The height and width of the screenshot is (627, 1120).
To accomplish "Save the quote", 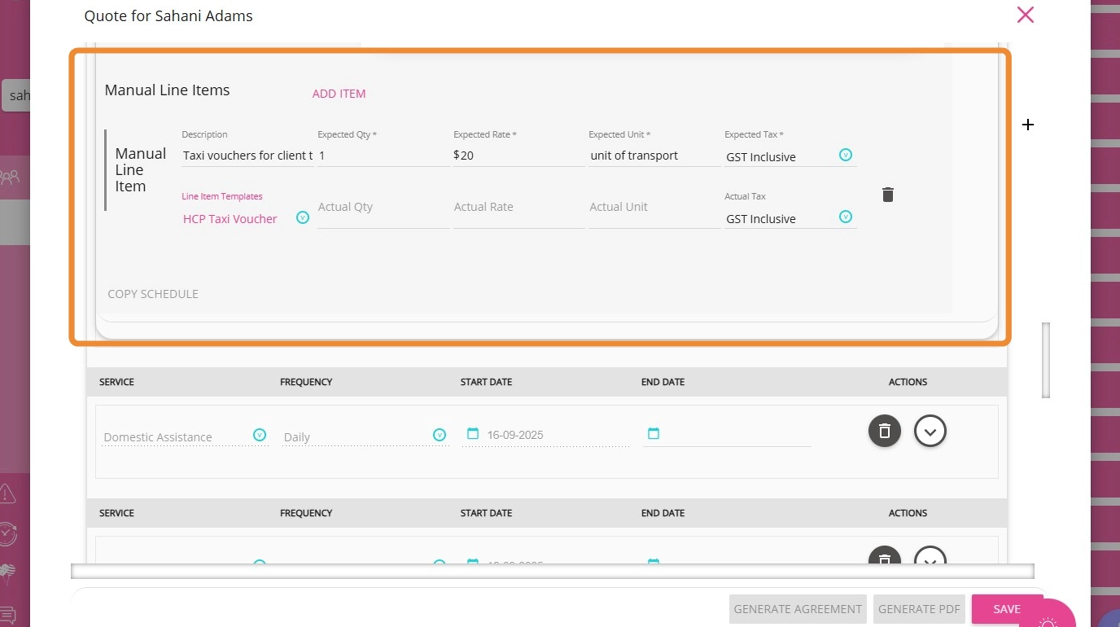I will coord(1006,609).
